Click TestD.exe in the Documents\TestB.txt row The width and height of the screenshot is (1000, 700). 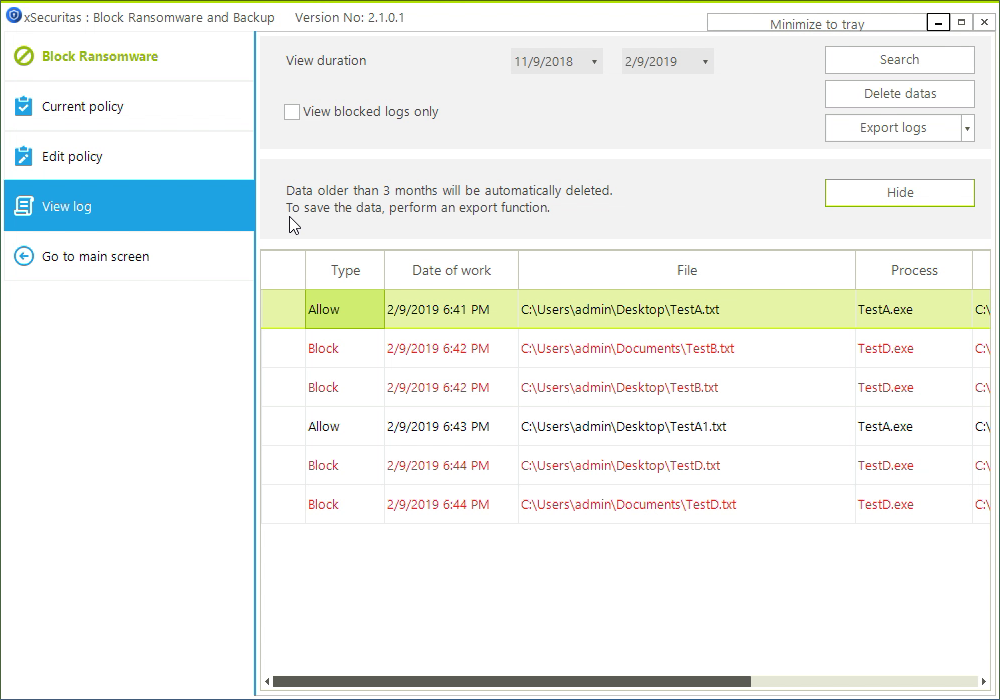click(914, 349)
